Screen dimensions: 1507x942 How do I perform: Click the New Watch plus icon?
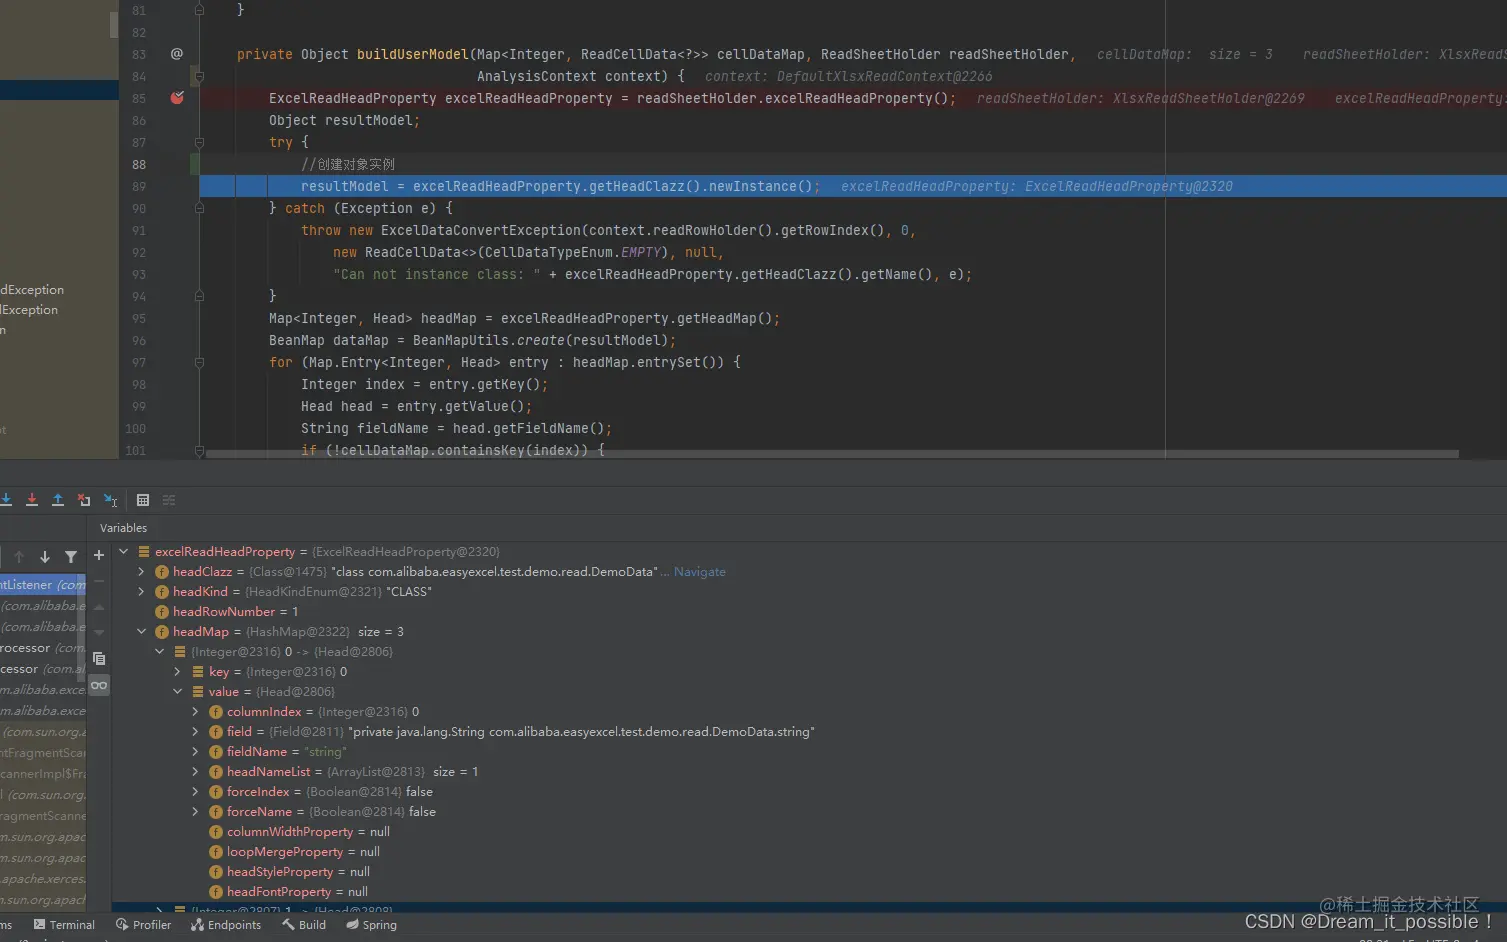99,555
